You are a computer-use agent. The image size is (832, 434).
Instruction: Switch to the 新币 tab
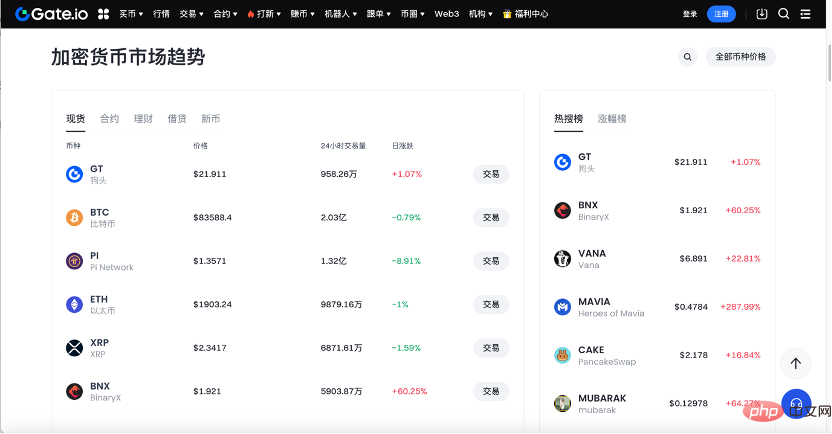210,119
